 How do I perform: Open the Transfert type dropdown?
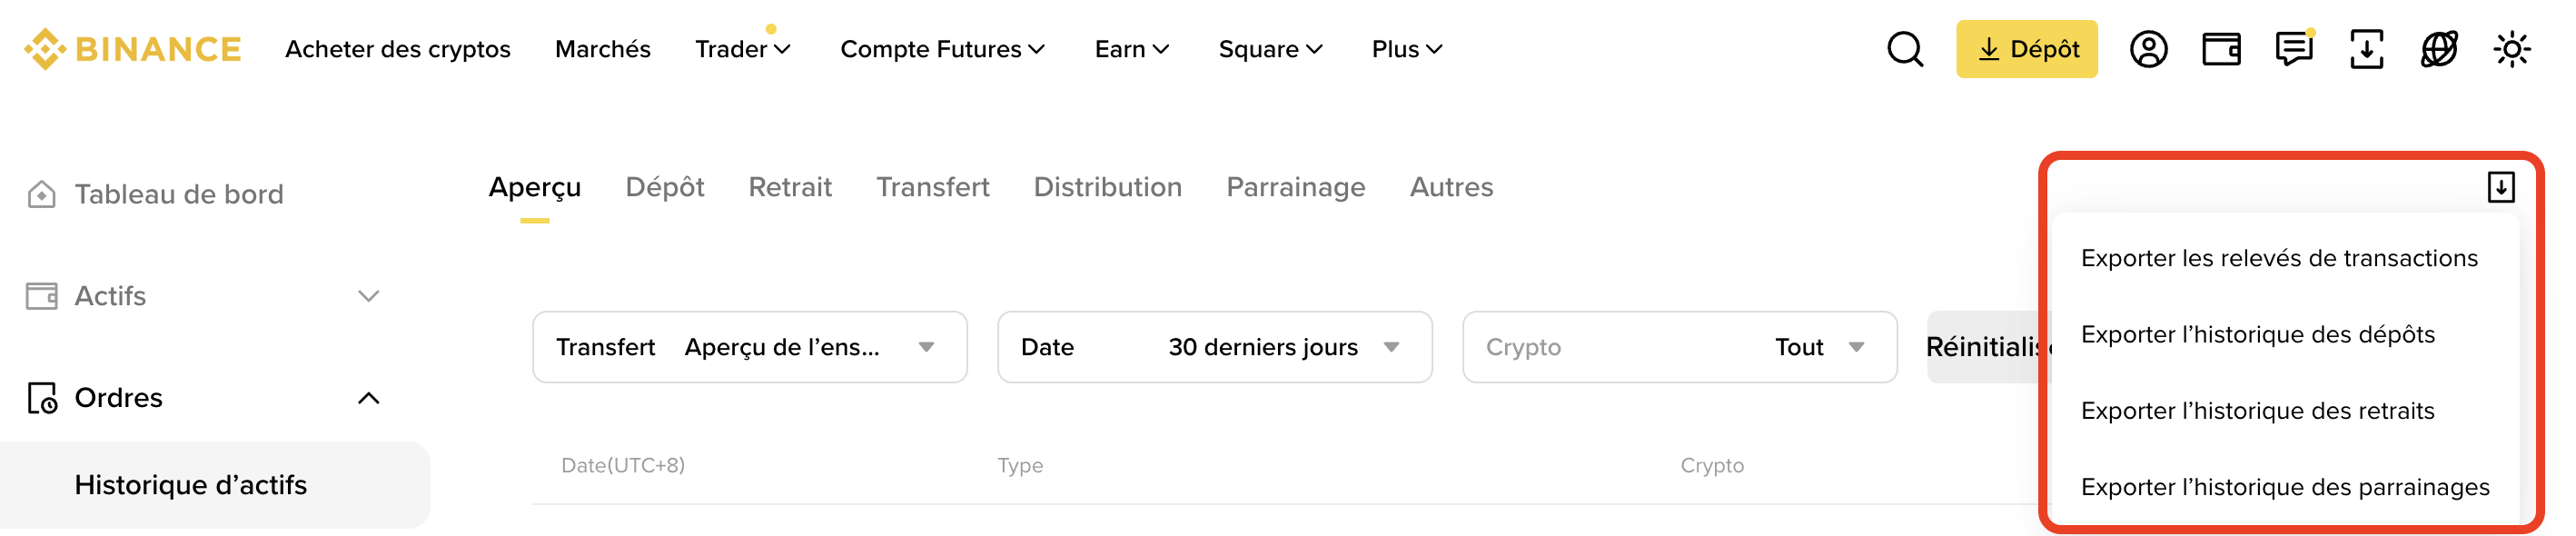[x=749, y=347]
